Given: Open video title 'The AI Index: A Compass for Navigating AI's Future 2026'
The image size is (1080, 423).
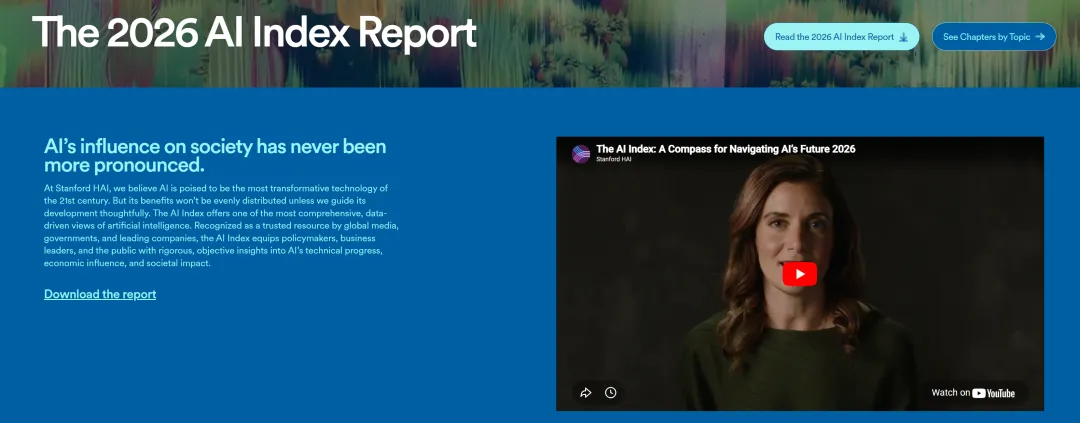Looking at the screenshot, I should (x=725, y=149).
